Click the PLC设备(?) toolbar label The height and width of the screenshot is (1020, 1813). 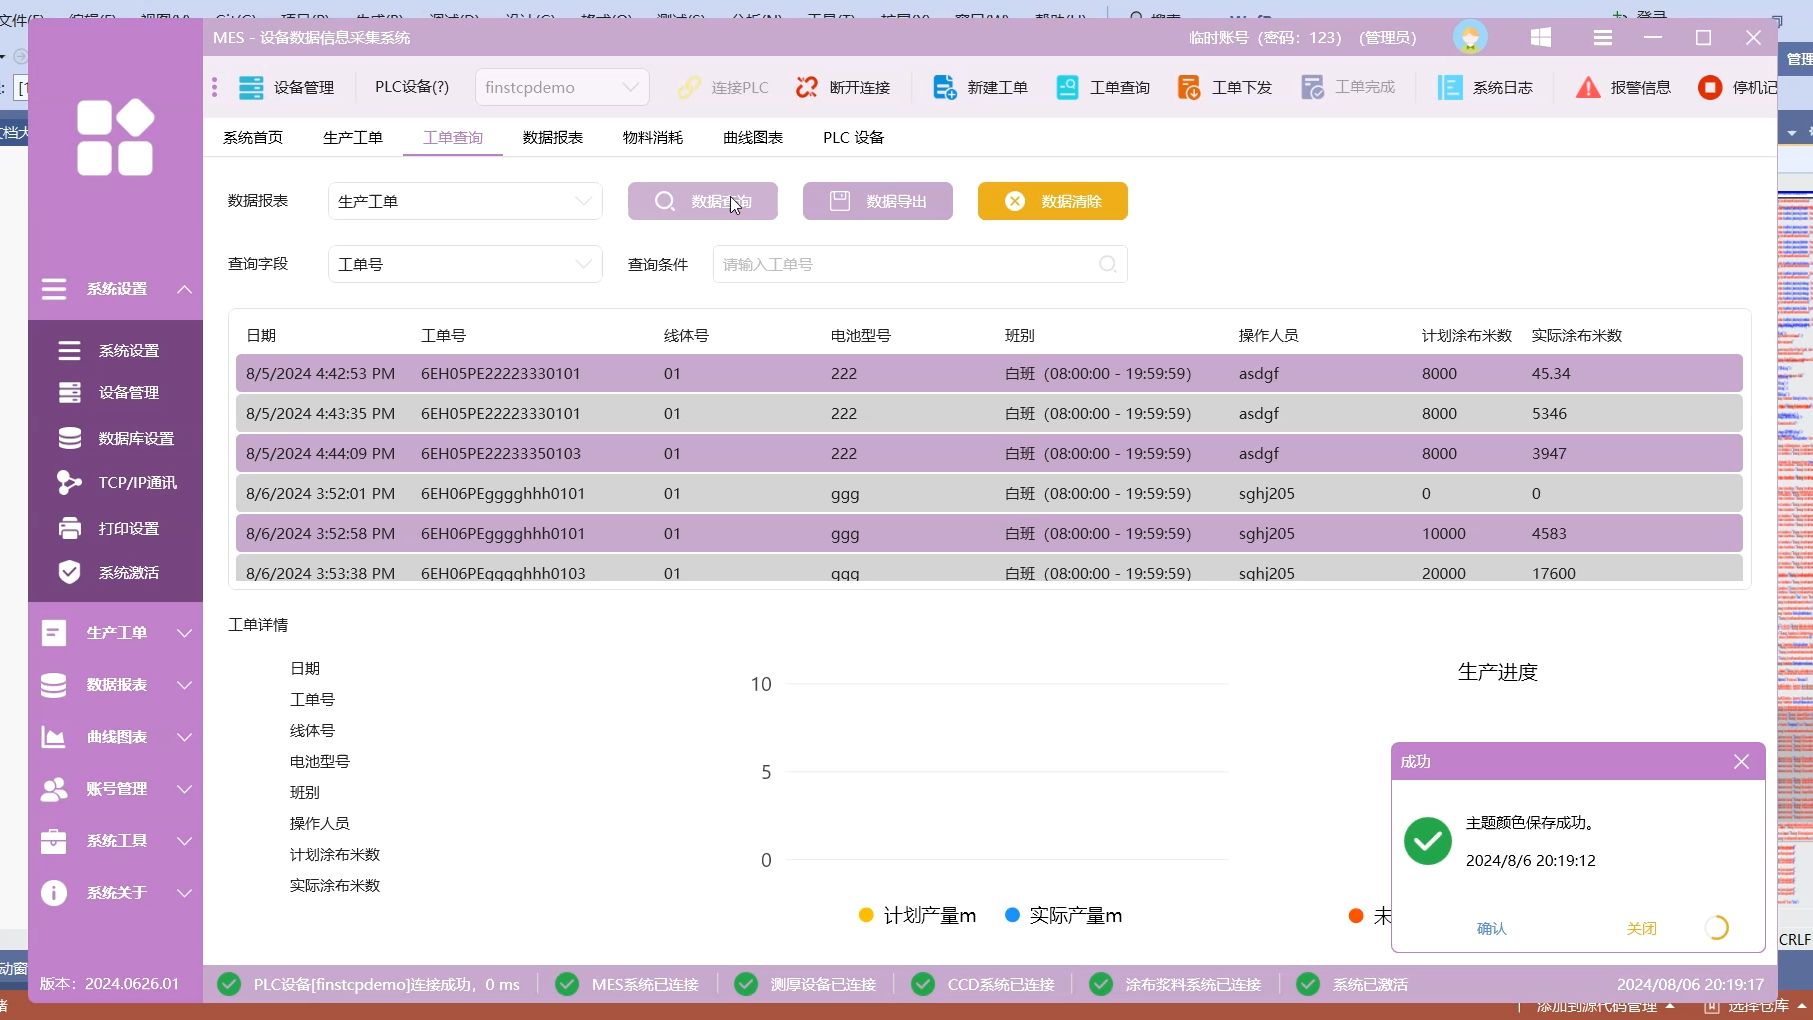pyautogui.click(x=412, y=87)
